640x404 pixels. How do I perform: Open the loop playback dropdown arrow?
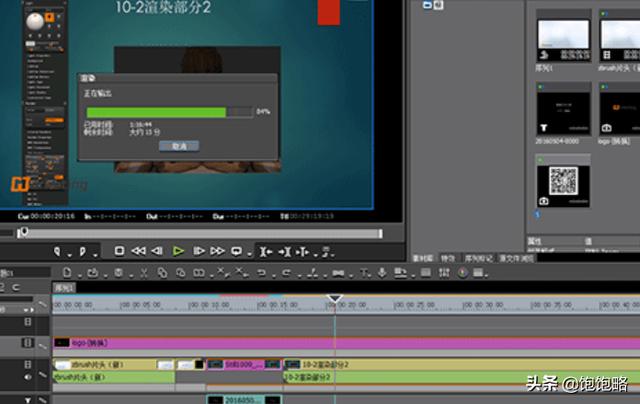pyautogui.click(x=248, y=251)
